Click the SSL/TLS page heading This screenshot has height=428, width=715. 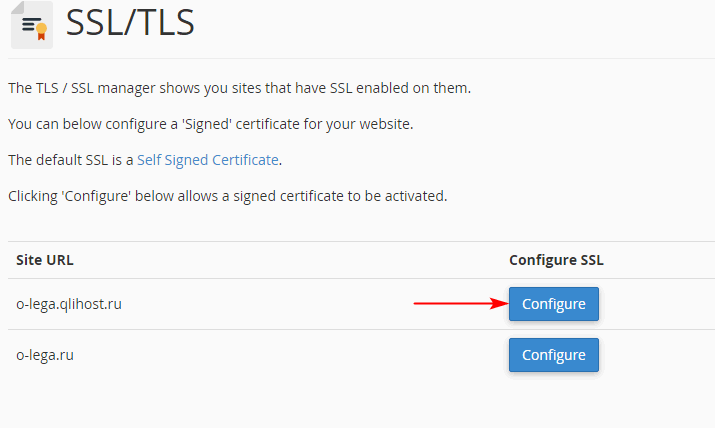coord(130,22)
